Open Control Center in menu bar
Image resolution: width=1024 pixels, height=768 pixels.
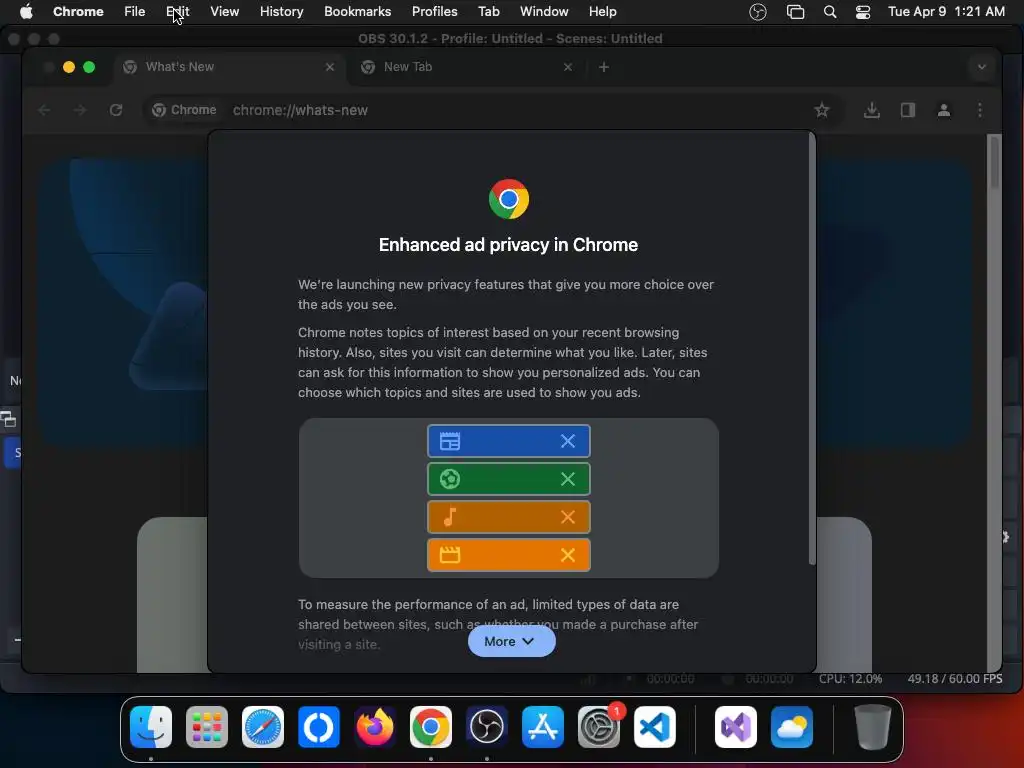click(863, 12)
